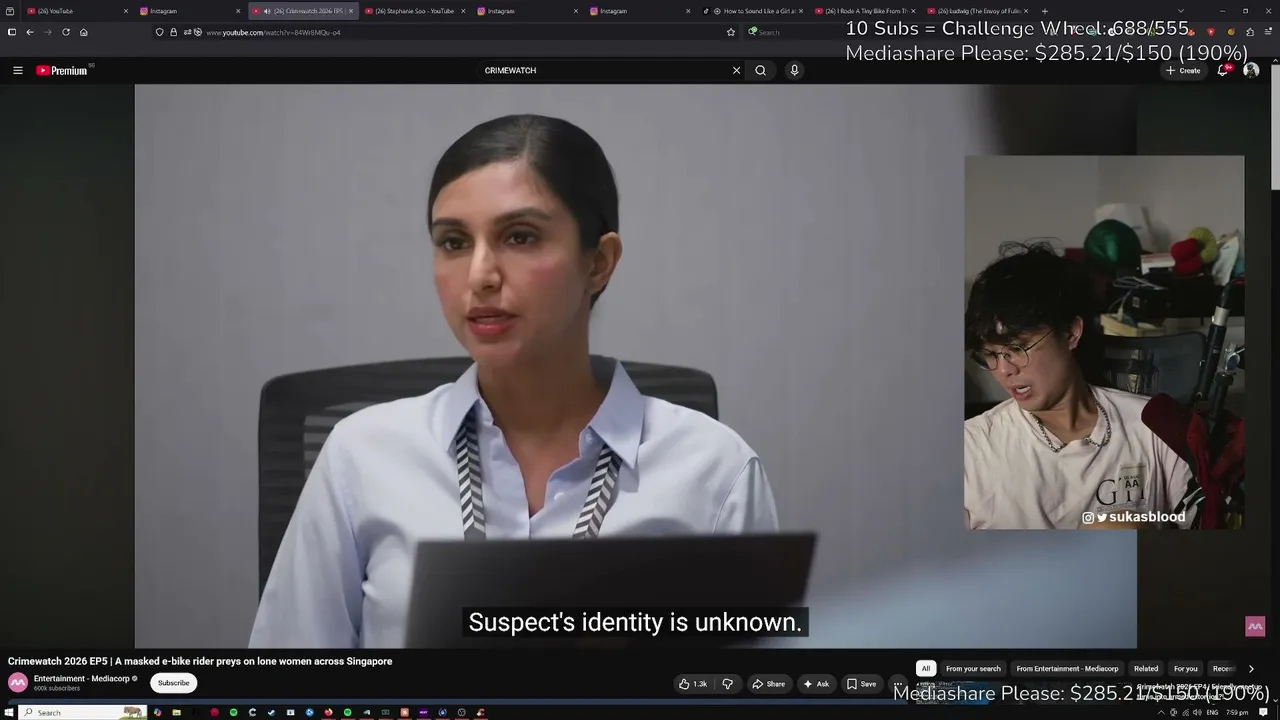Click the video title text

pyautogui.click(x=200, y=661)
